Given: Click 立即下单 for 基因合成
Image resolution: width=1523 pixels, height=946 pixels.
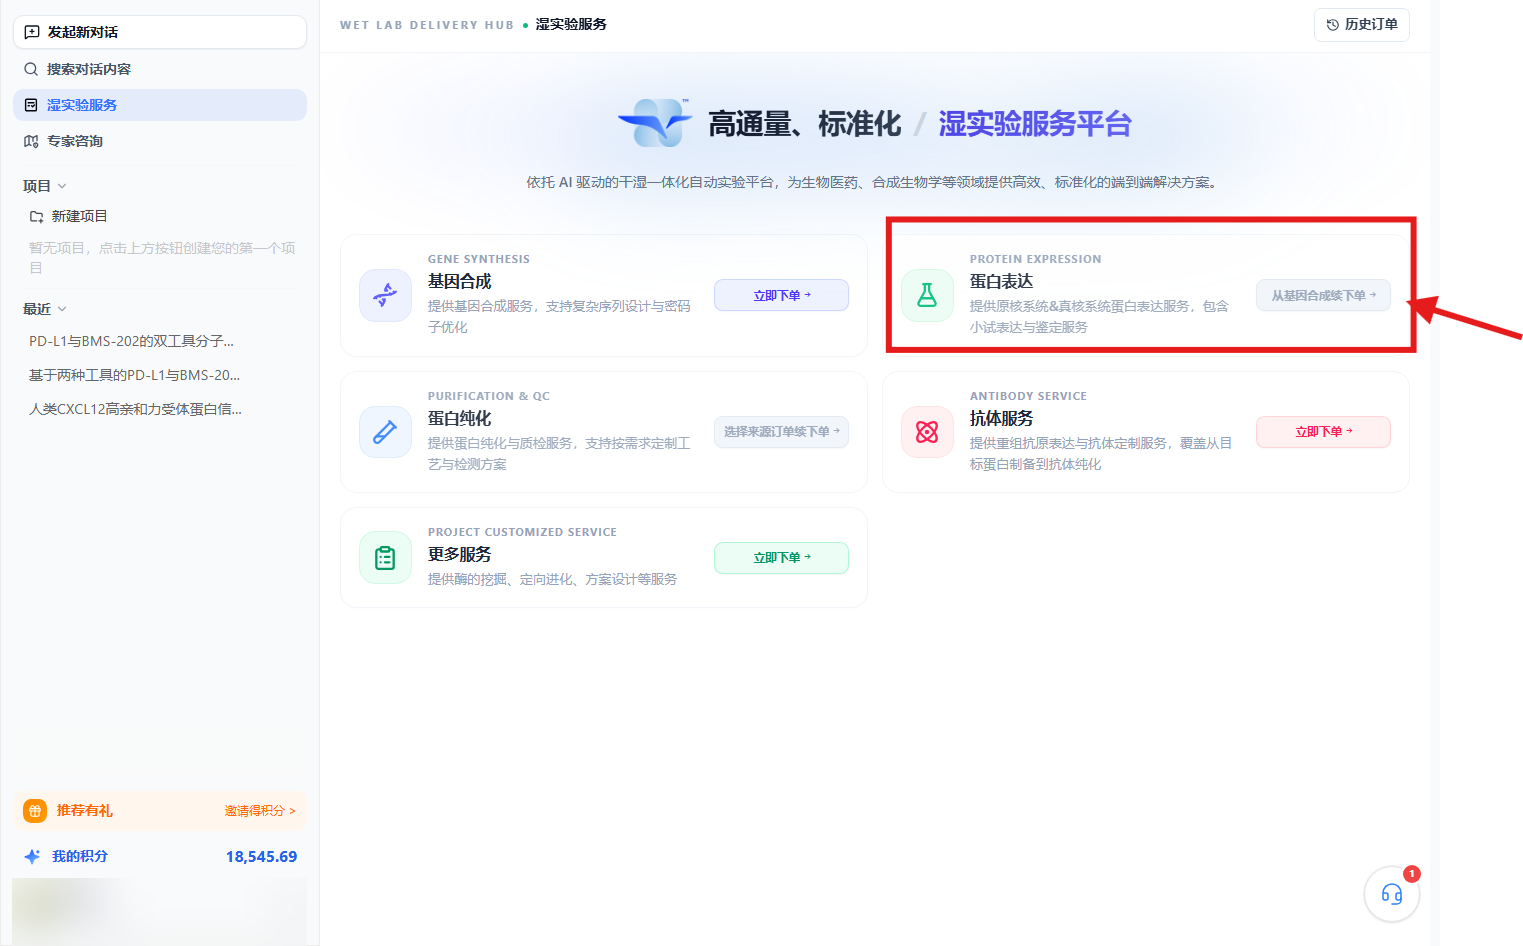Looking at the screenshot, I should (x=781, y=295).
